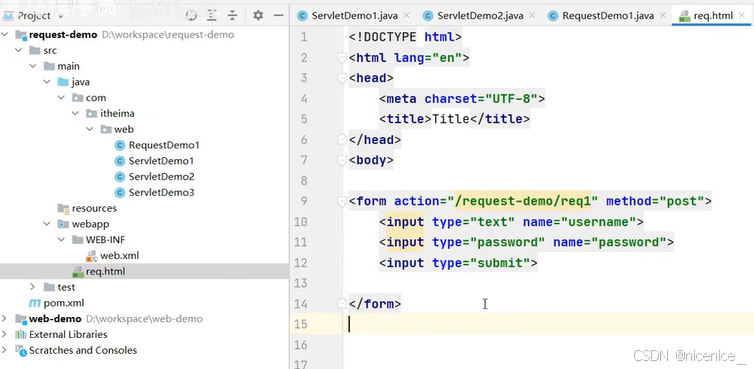754x369 pixels.
Task: Hide the Project tool window via minus icon
Action: 278,16
